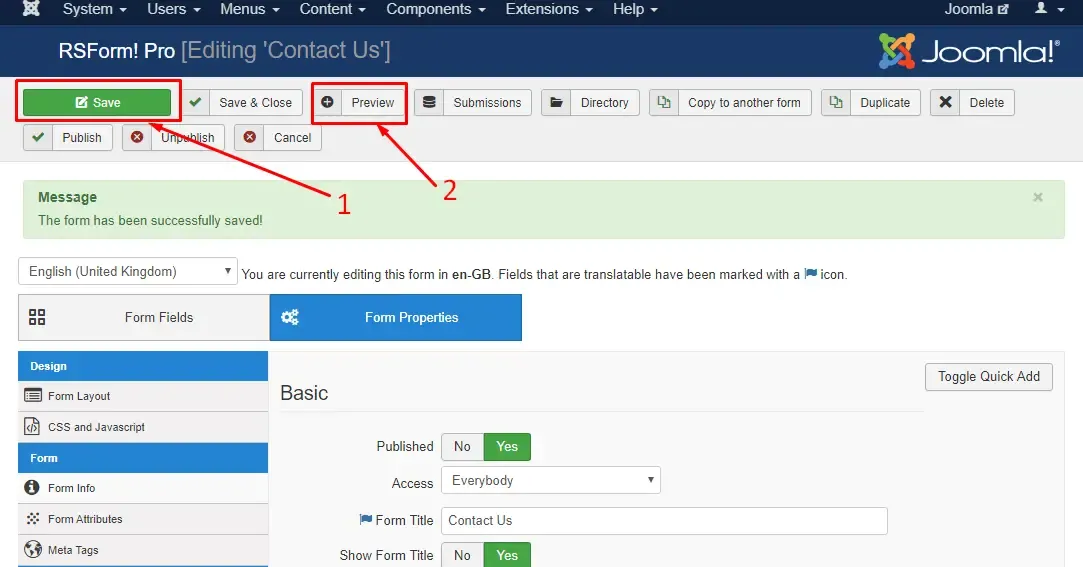Open CSS and Javascript settings
Screen dimensions: 1083x567
tap(143, 427)
